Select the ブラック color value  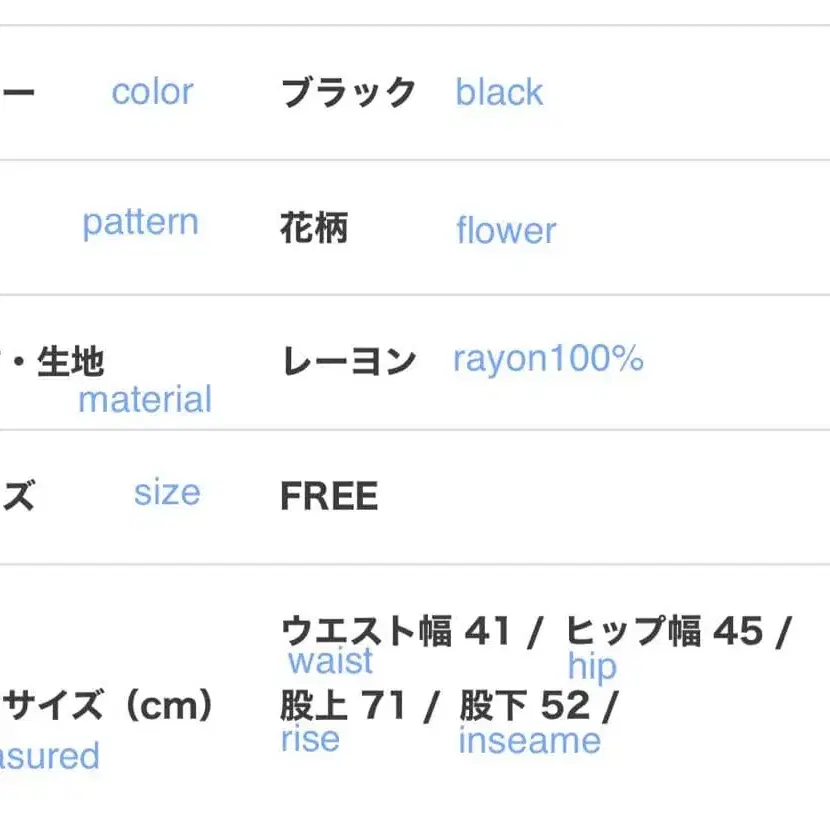click(348, 93)
